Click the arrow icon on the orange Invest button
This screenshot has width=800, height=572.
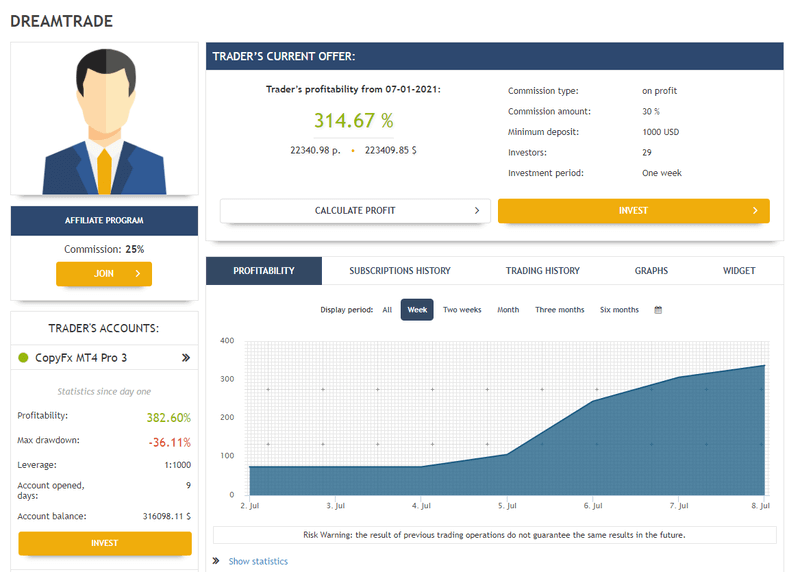(755, 210)
